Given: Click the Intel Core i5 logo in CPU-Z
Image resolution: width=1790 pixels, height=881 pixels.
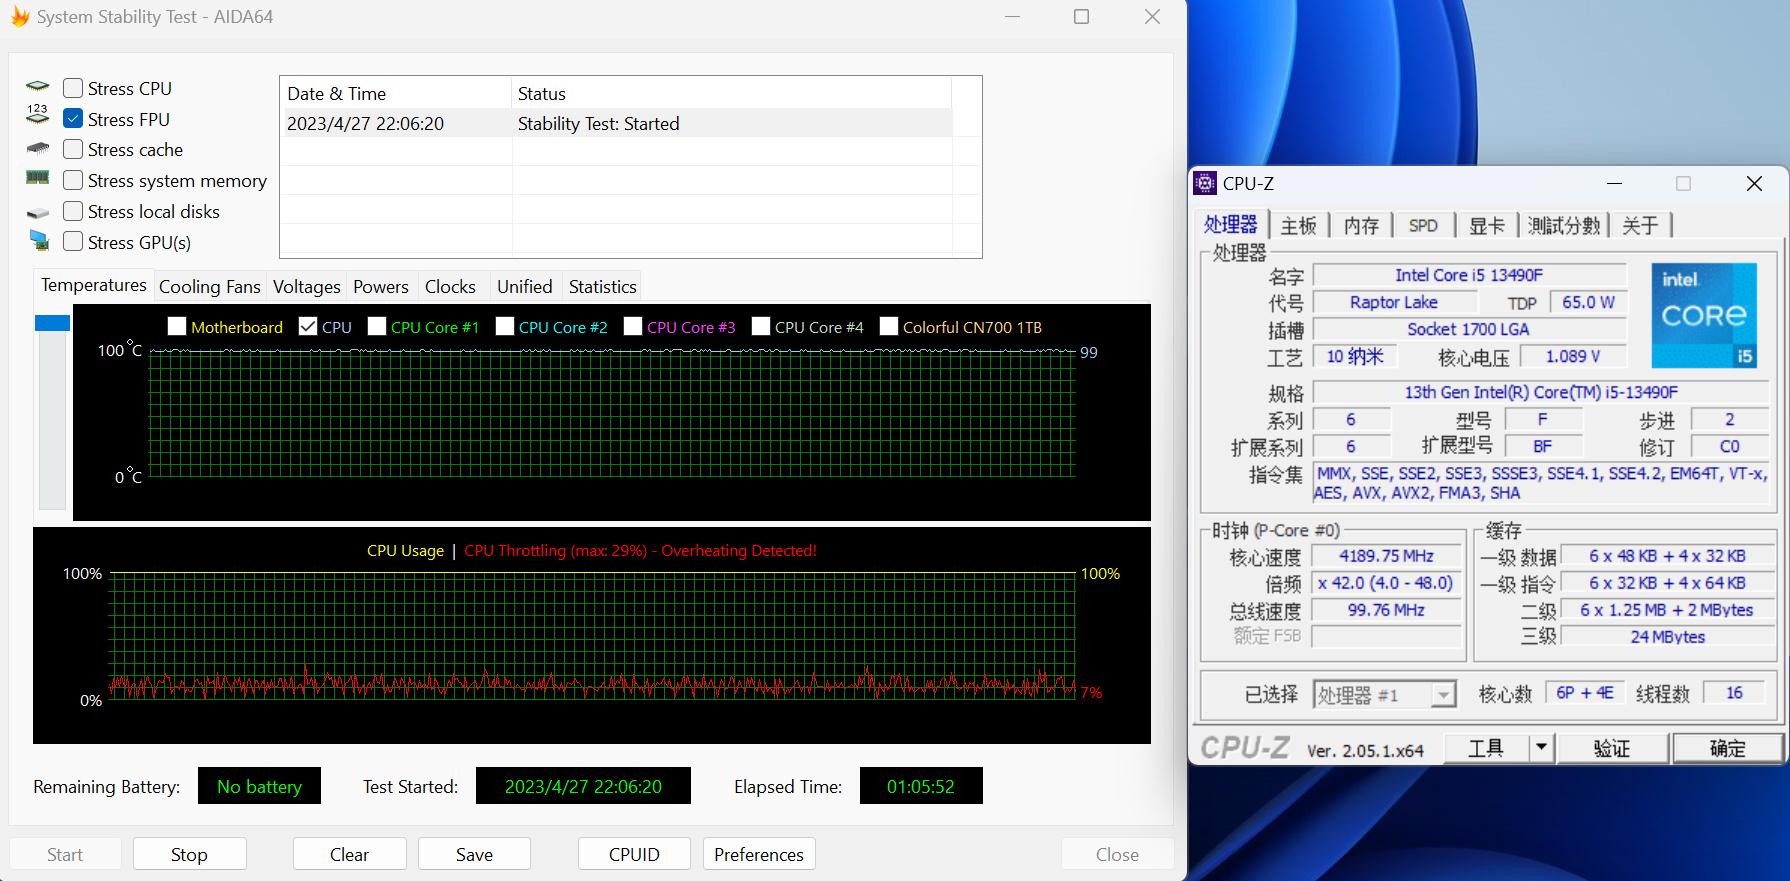Looking at the screenshot, I should [1704, 315].
